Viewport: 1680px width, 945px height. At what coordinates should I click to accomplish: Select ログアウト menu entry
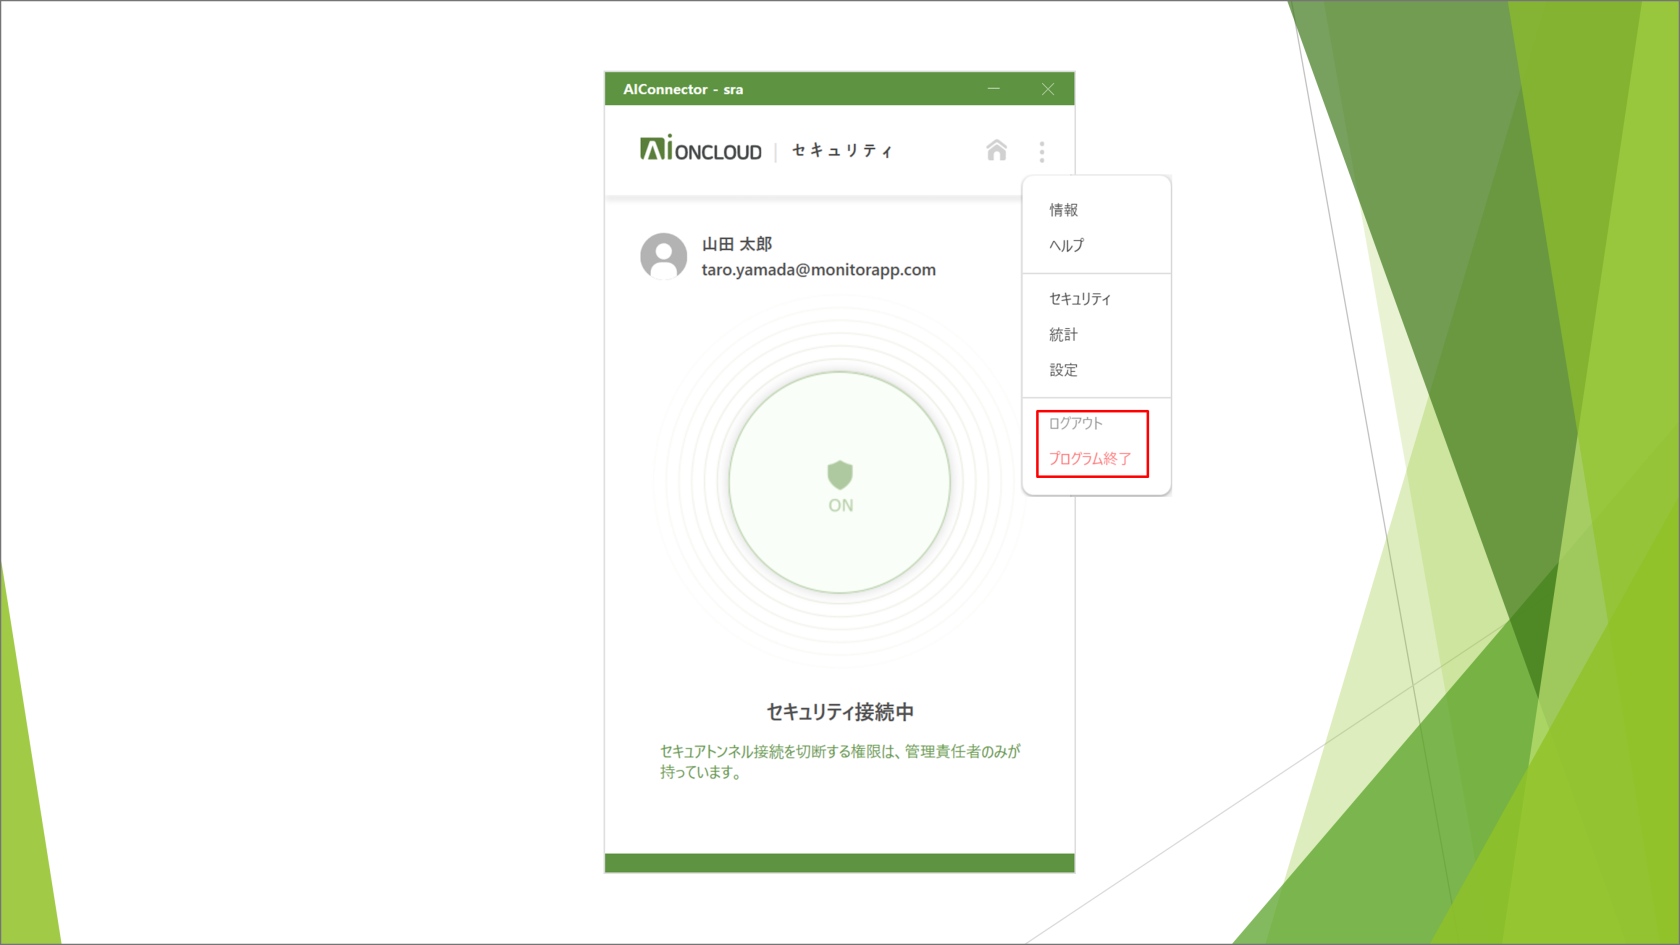point(1076,424)
